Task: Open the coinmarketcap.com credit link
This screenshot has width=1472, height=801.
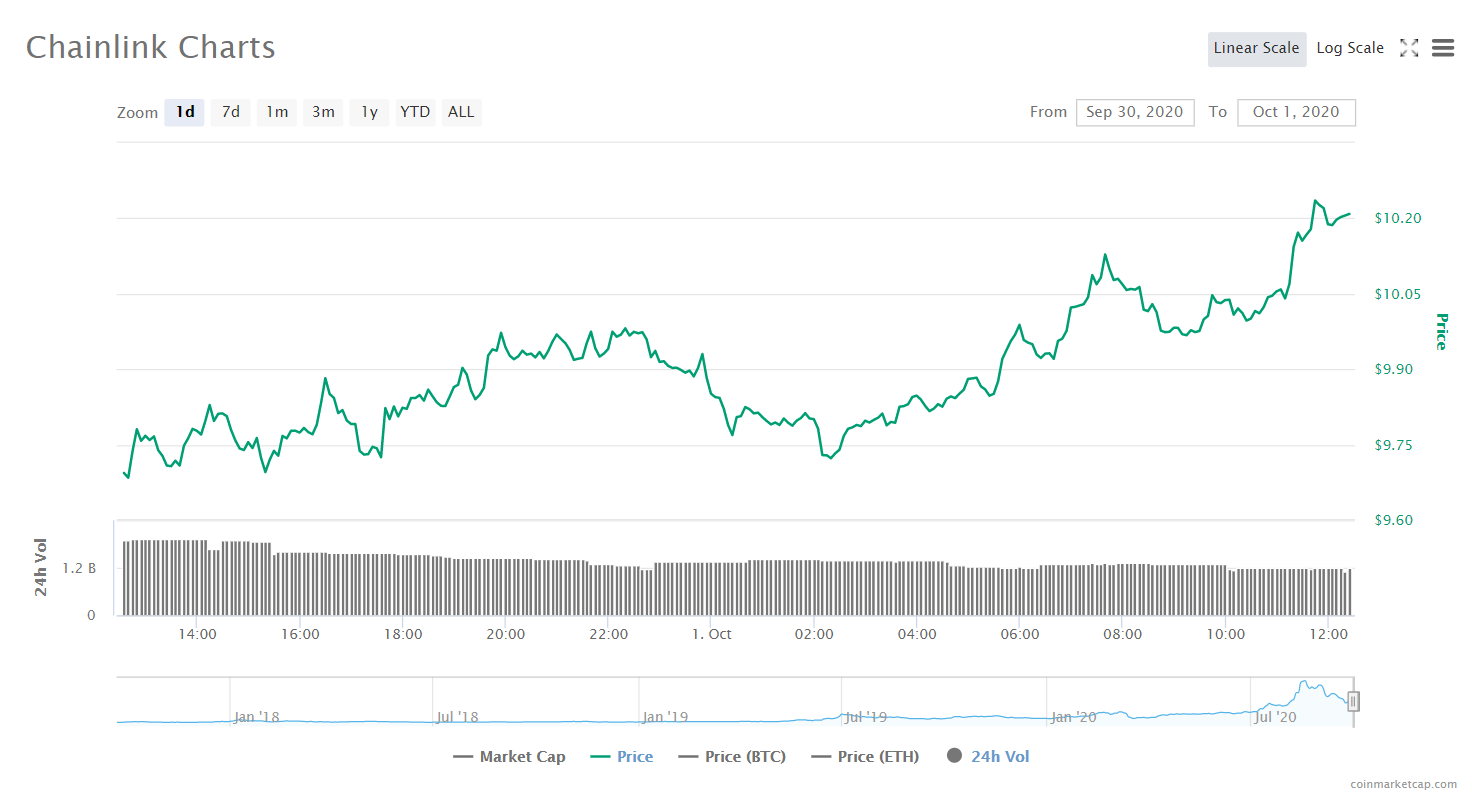Action: 1403,785
